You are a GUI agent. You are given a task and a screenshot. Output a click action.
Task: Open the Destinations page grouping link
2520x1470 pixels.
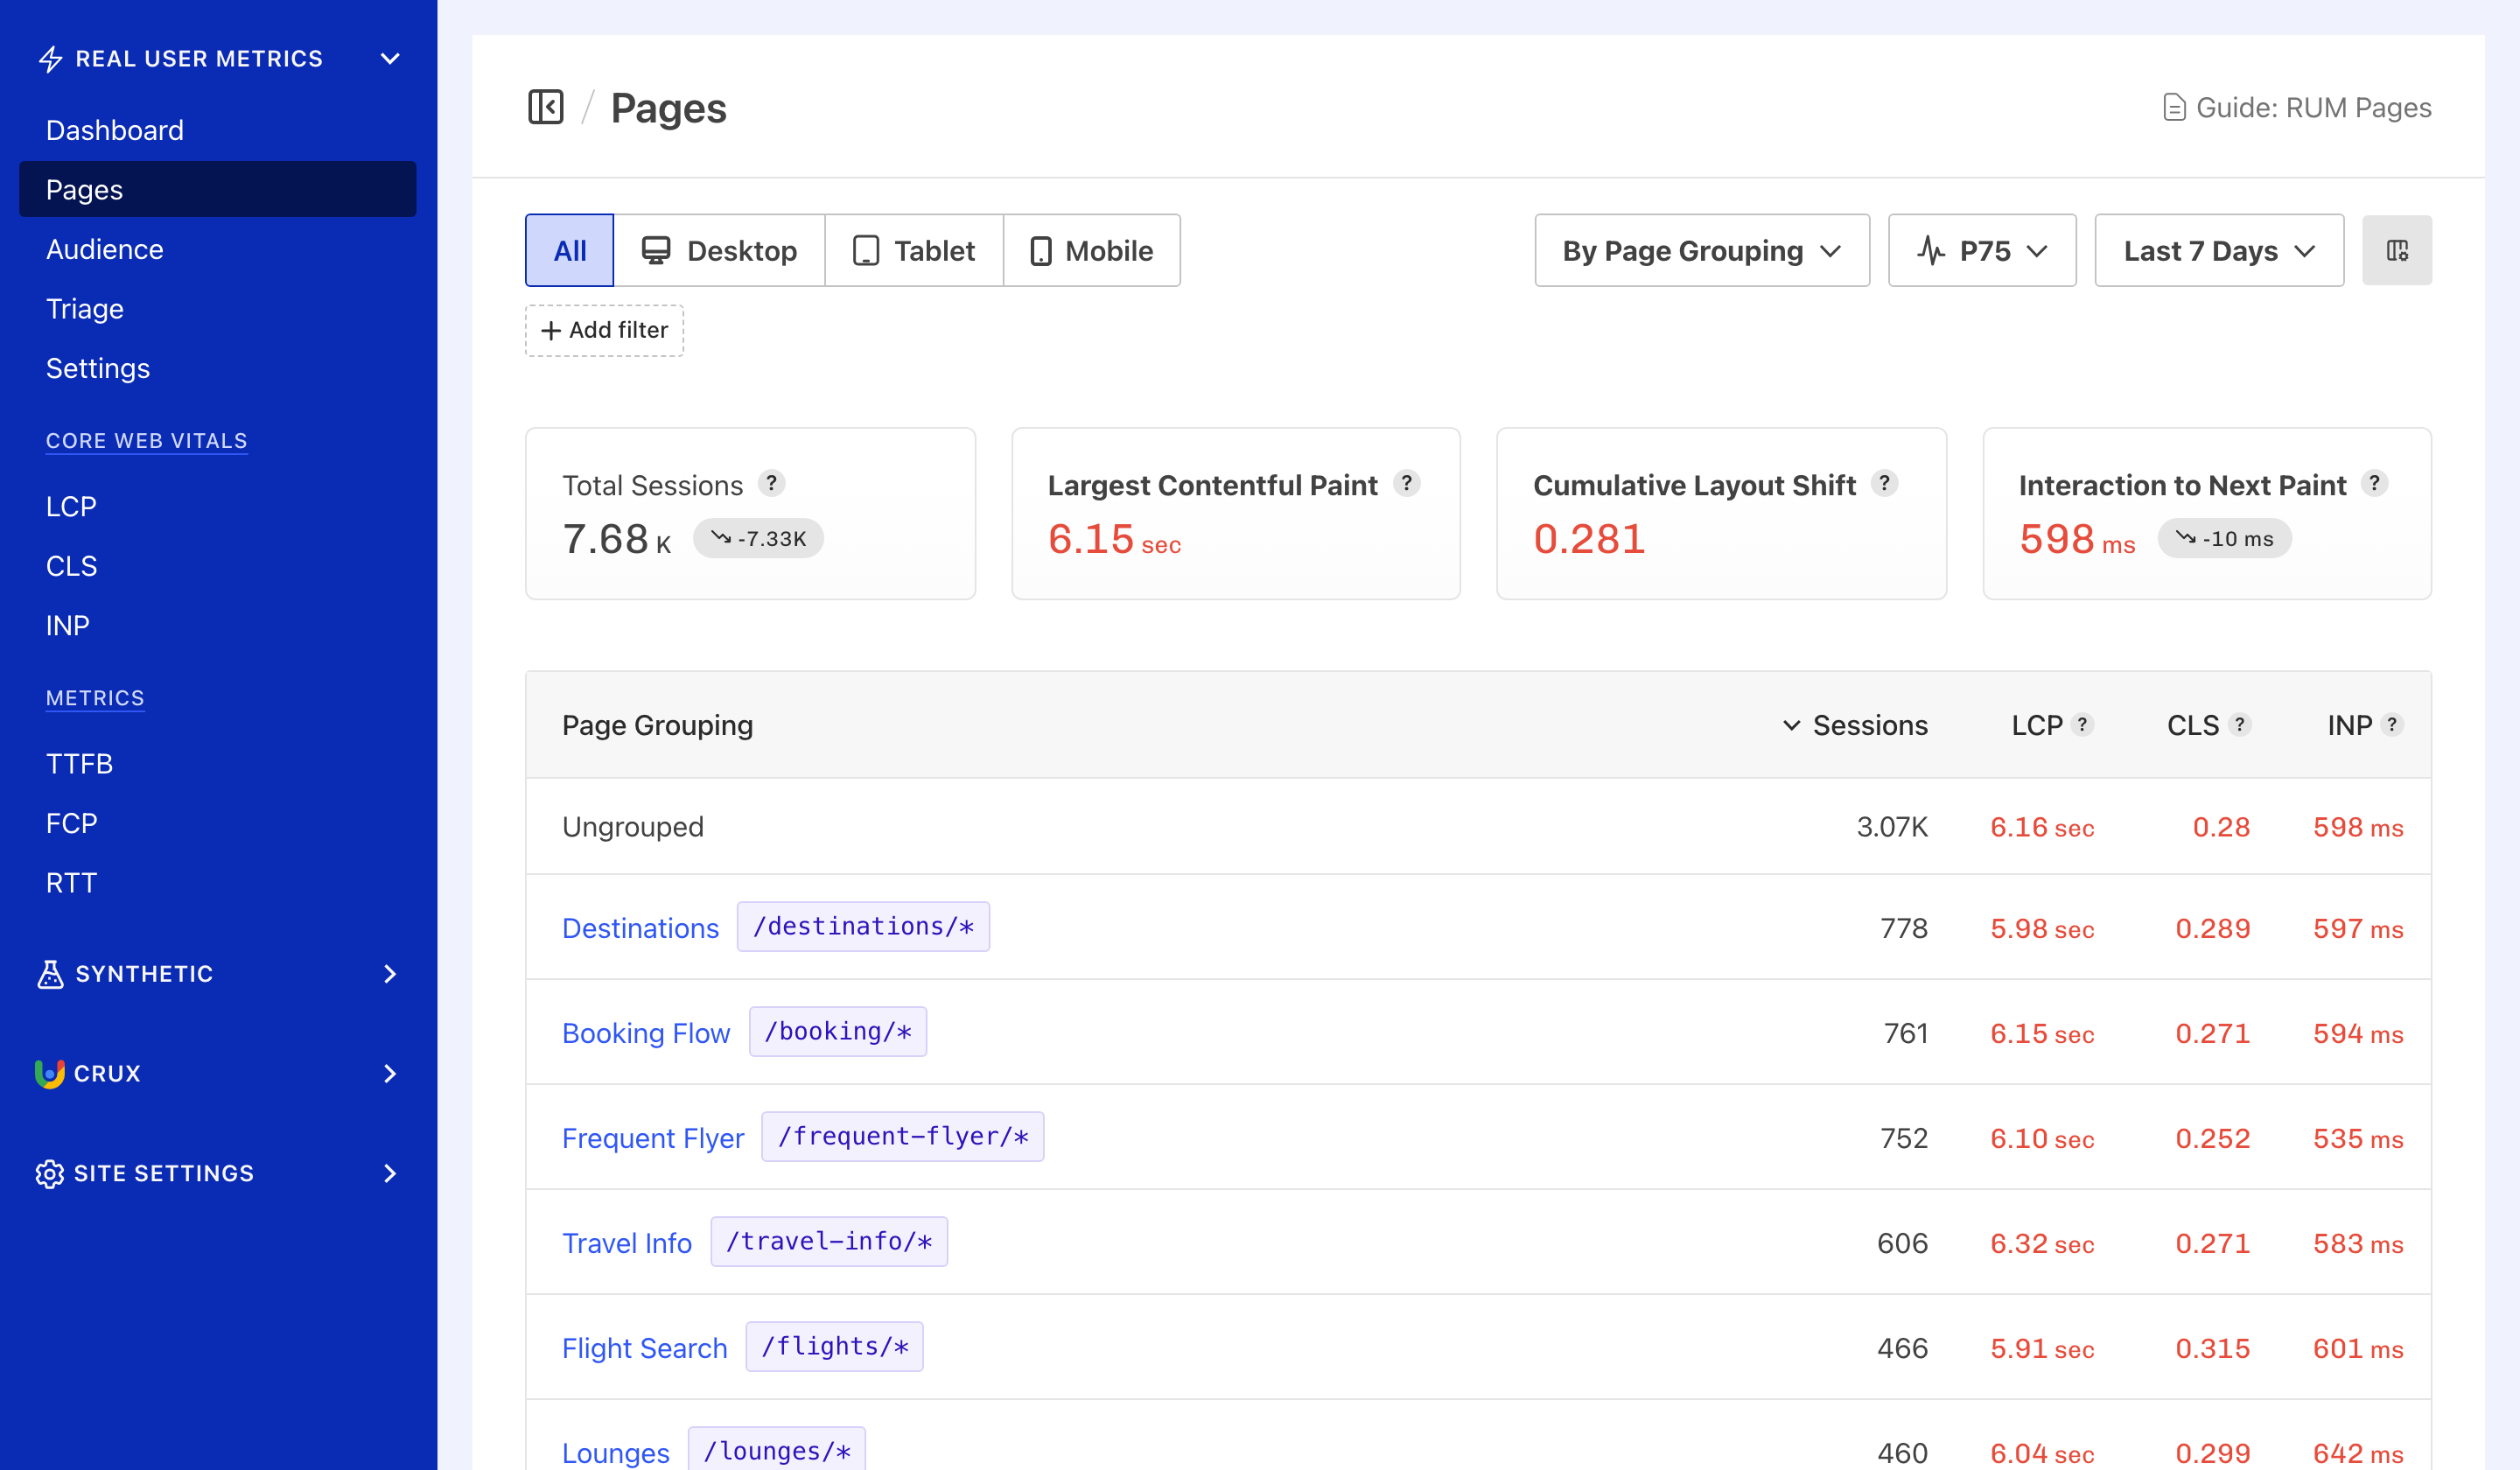(640, 927)
